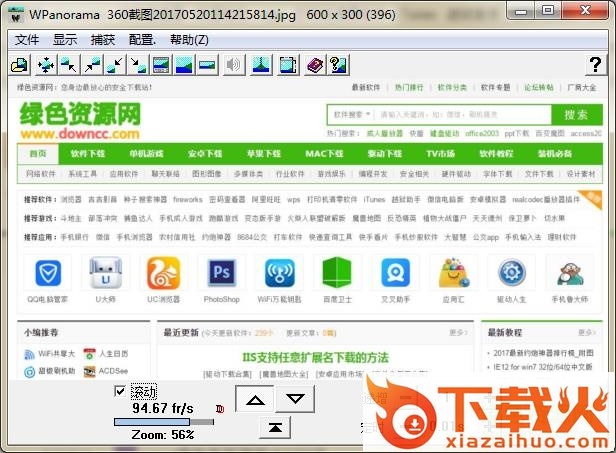Click the full landscape picture view icon
The height and width of the screenshot is (453, 616).
tap(184, 65)
